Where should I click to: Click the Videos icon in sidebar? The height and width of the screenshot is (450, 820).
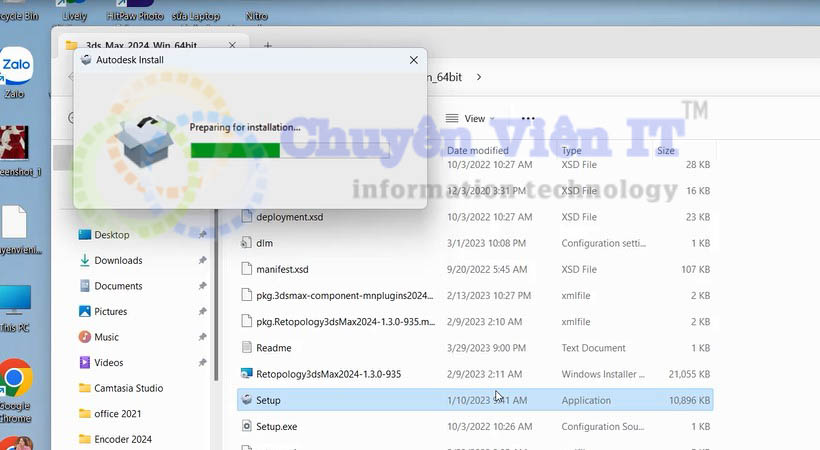[x=84, y=362]
